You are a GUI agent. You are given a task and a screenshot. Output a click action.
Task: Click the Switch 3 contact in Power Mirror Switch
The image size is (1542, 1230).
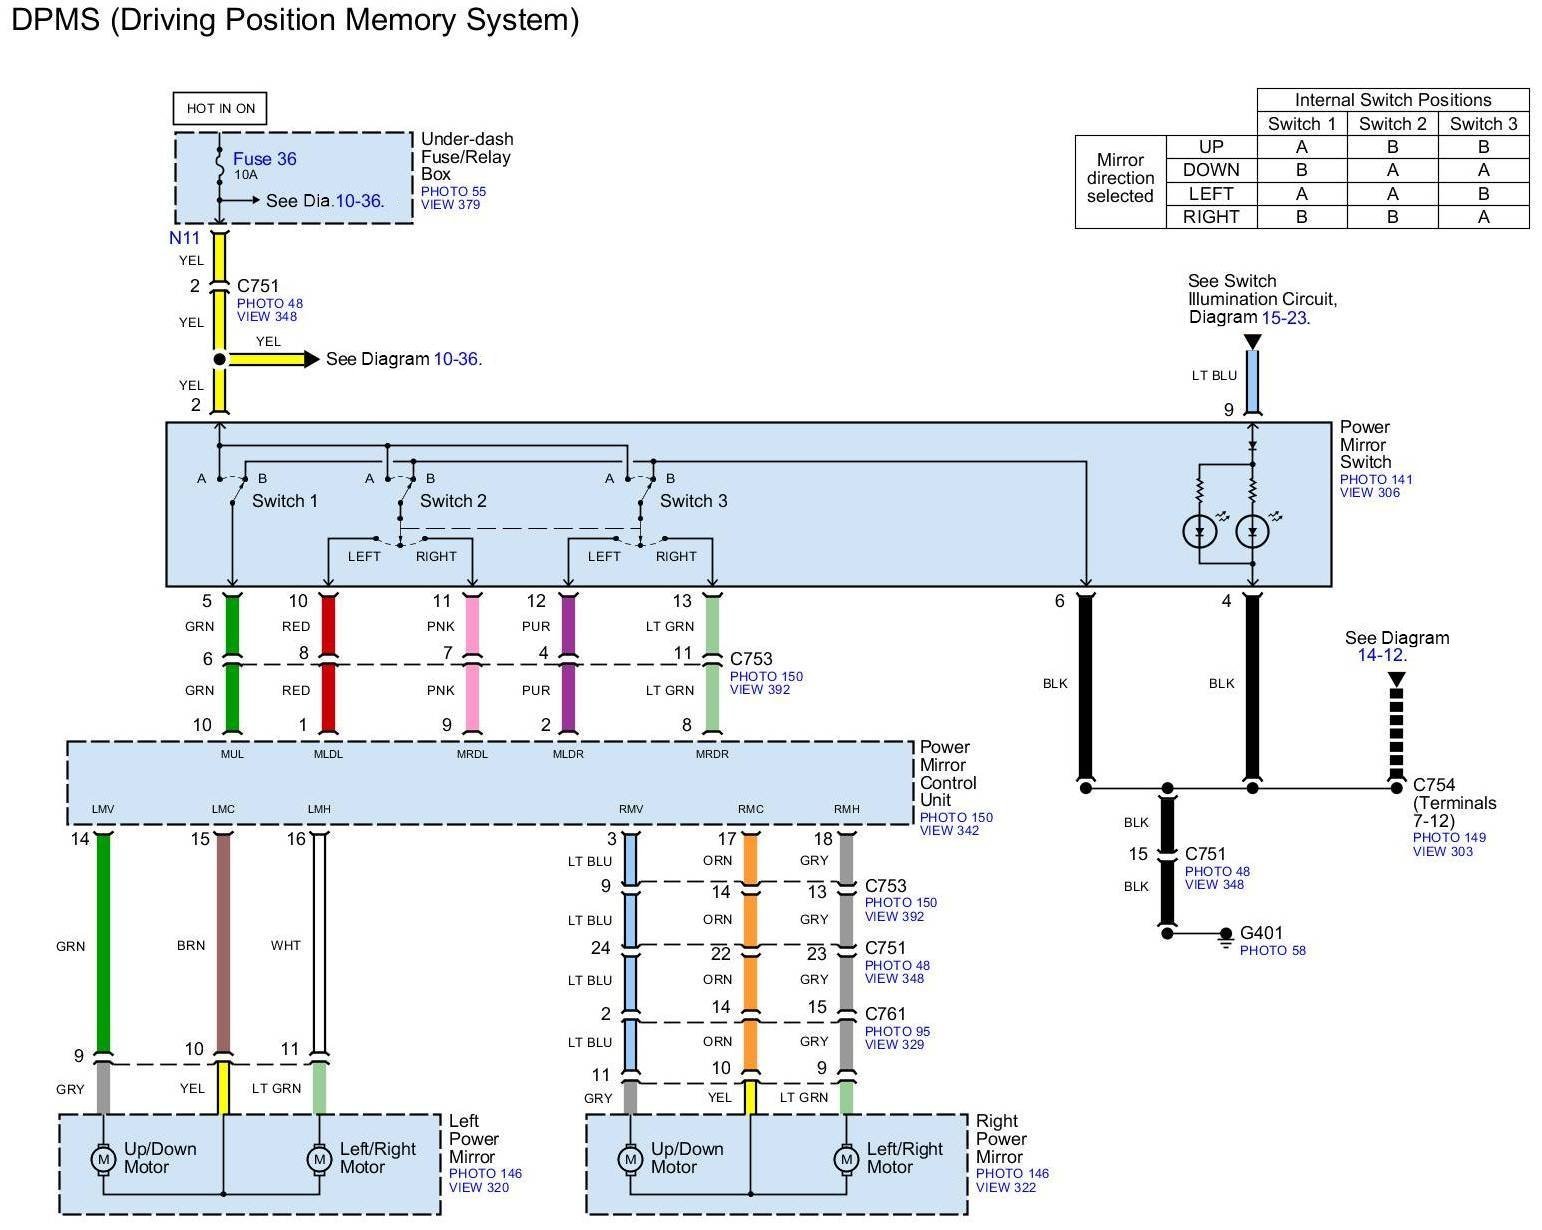click(x=645, y=490)
